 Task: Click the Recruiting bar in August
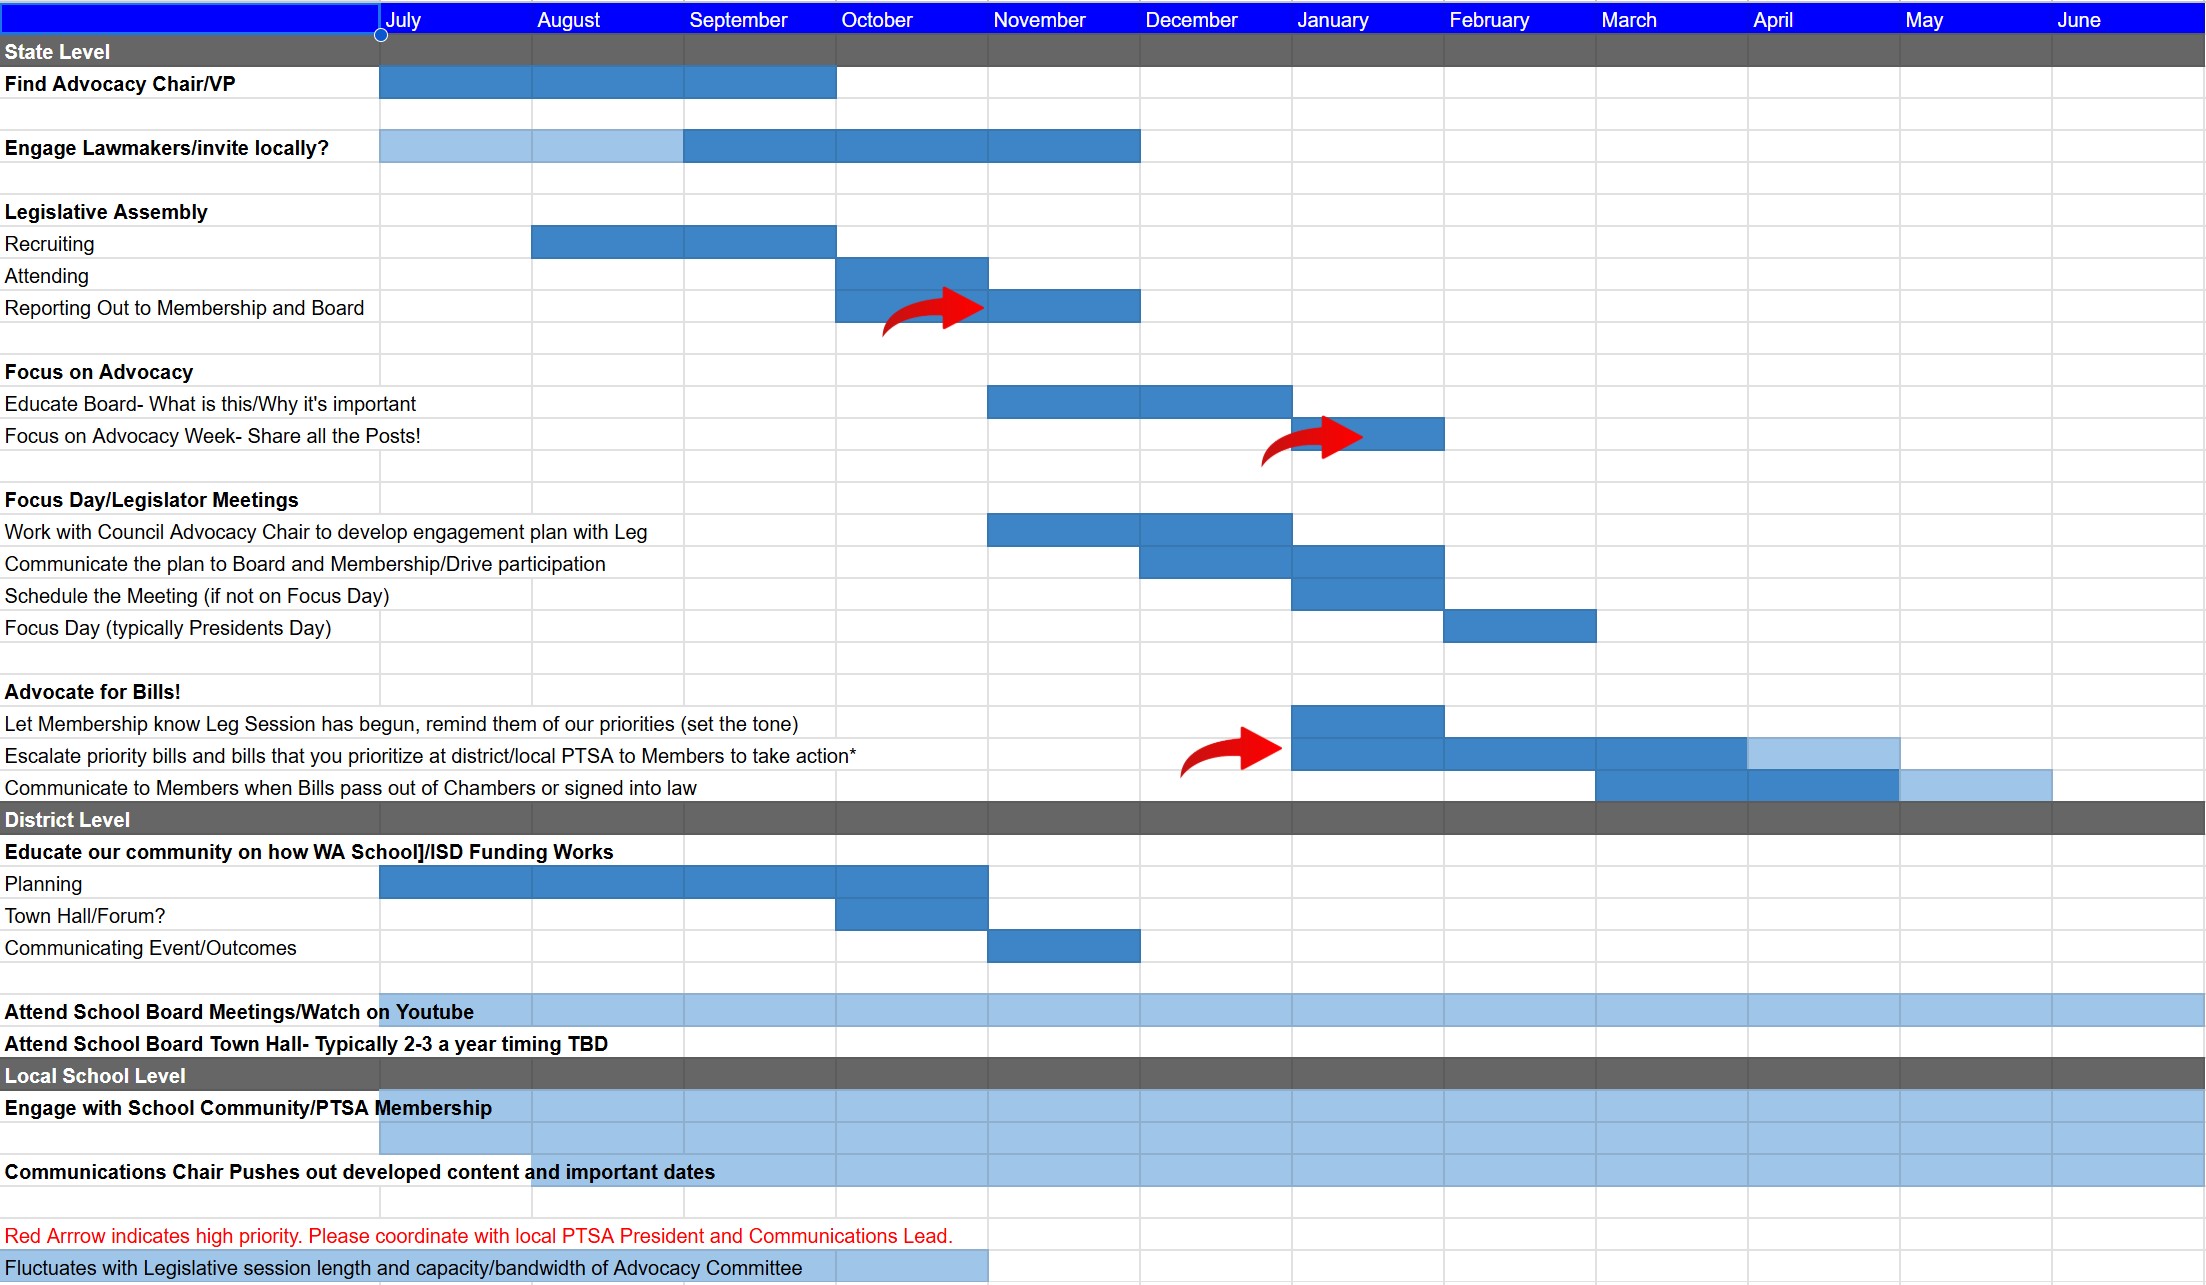607,242
